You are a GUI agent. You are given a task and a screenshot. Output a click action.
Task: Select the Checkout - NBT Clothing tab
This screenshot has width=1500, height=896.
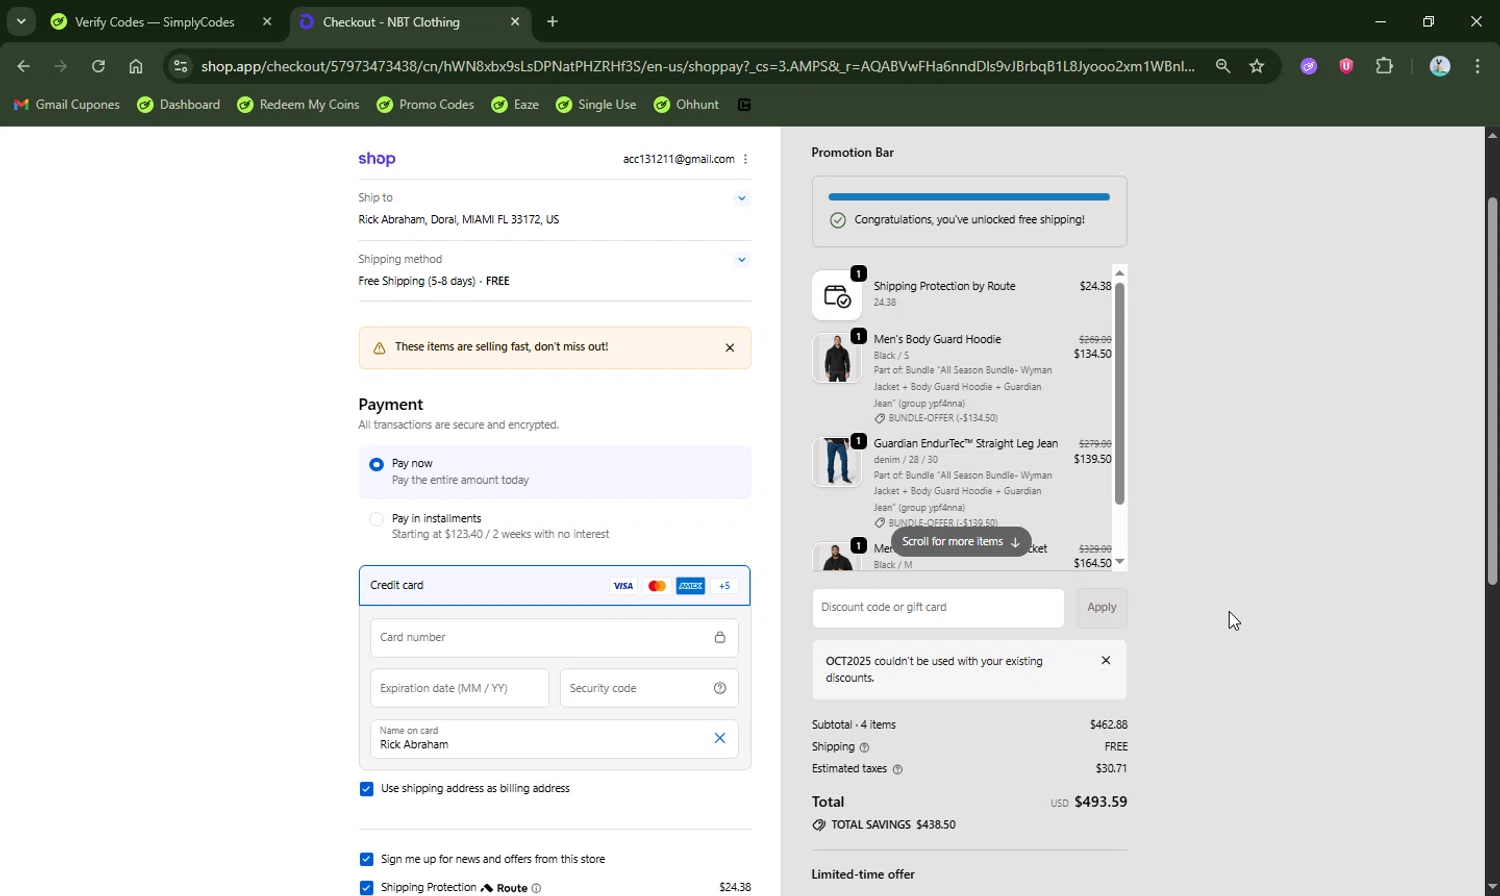(x=392, y=22)
